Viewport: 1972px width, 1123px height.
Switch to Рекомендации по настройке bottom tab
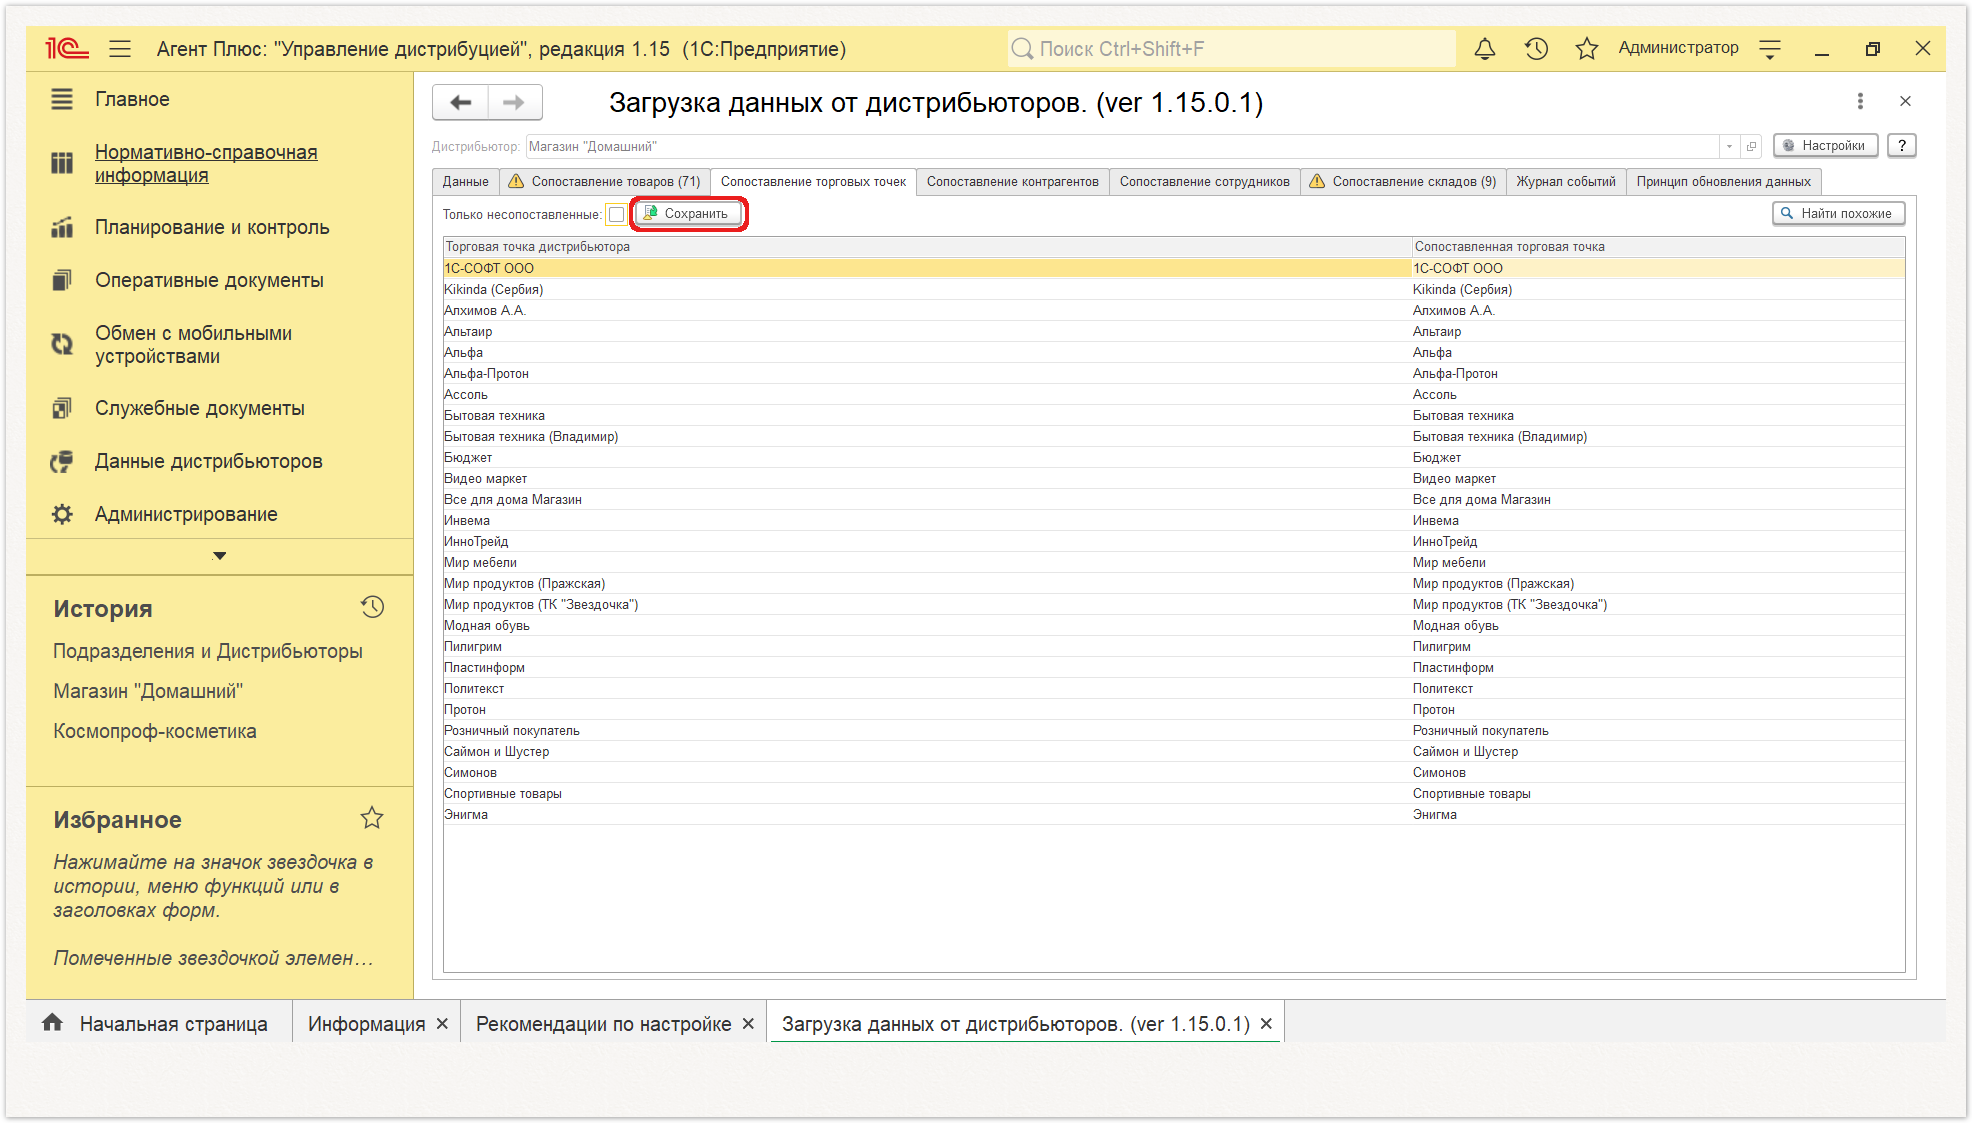tap(603, 1024)
